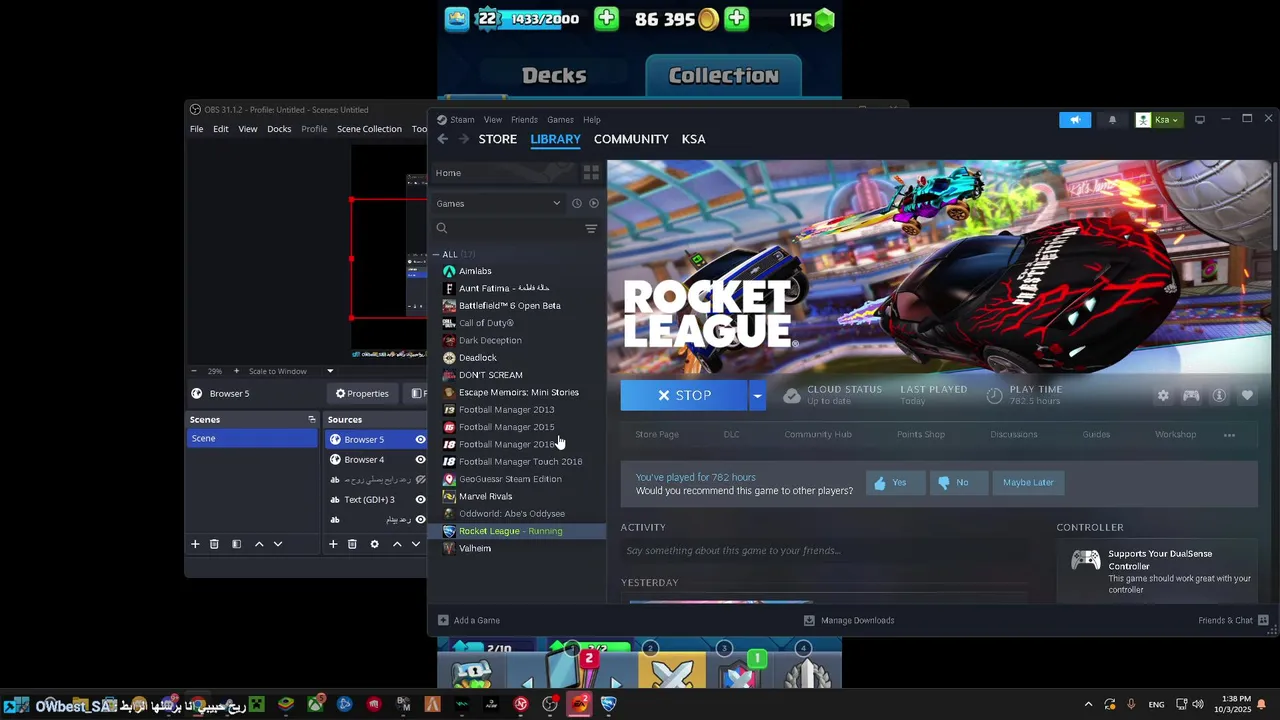Hide Text (GDI+) 3 source
This screenshot has width=1280, height=720.
(x=420, y=500)
